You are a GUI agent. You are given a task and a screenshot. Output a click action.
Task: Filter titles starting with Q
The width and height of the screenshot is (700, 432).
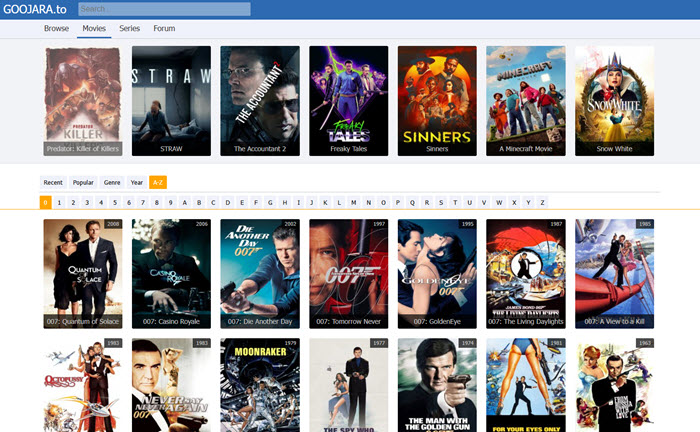412,203
